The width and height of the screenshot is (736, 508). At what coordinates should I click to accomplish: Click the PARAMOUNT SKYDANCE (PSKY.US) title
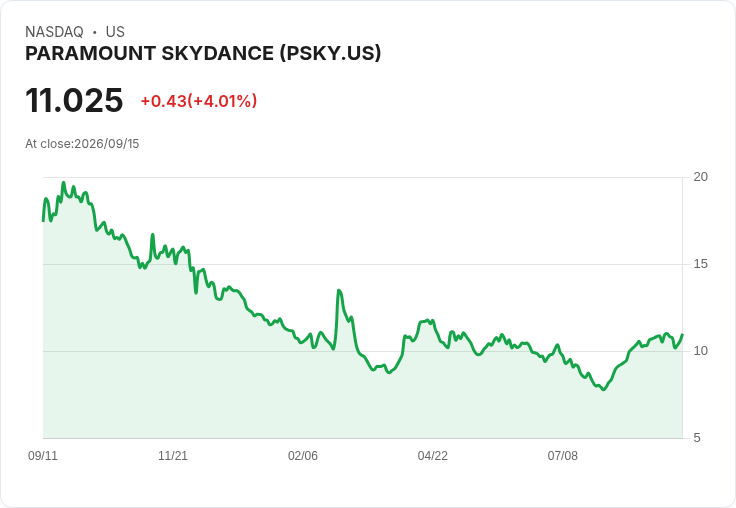203,54
